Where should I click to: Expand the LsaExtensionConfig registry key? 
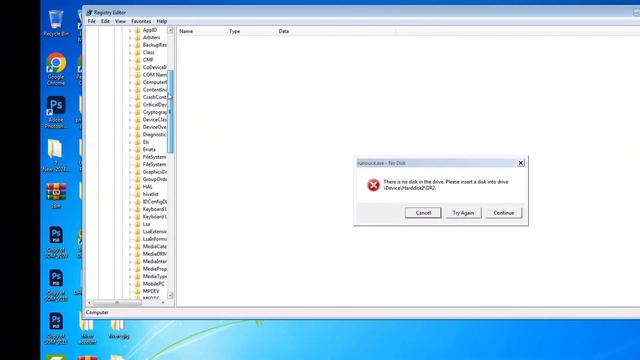[x=131, y=231]
